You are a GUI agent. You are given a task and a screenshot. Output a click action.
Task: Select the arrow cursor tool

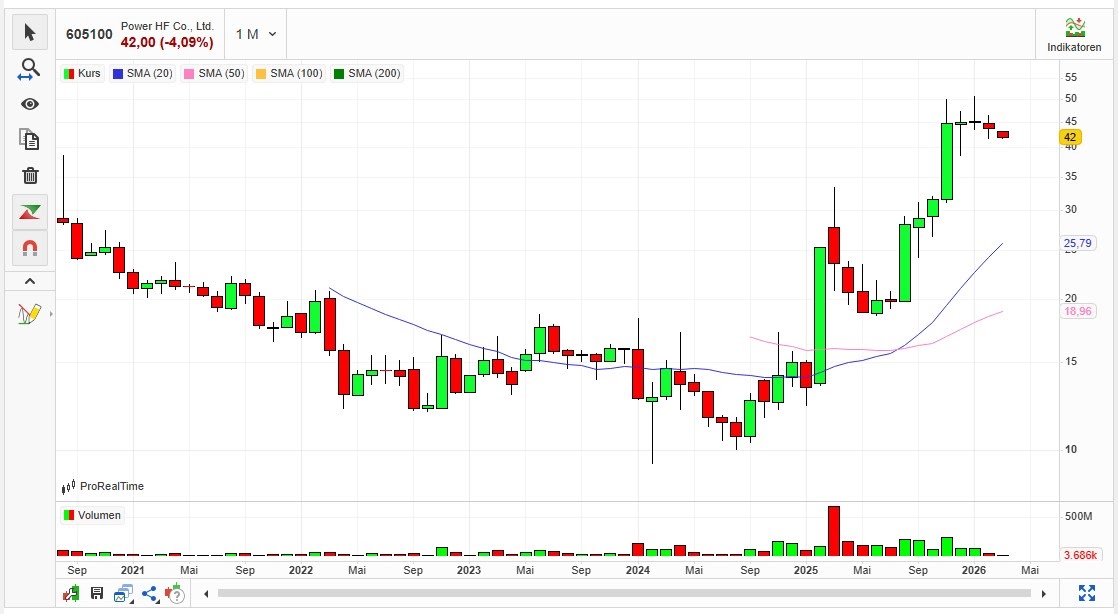click(x=29, y=33)
